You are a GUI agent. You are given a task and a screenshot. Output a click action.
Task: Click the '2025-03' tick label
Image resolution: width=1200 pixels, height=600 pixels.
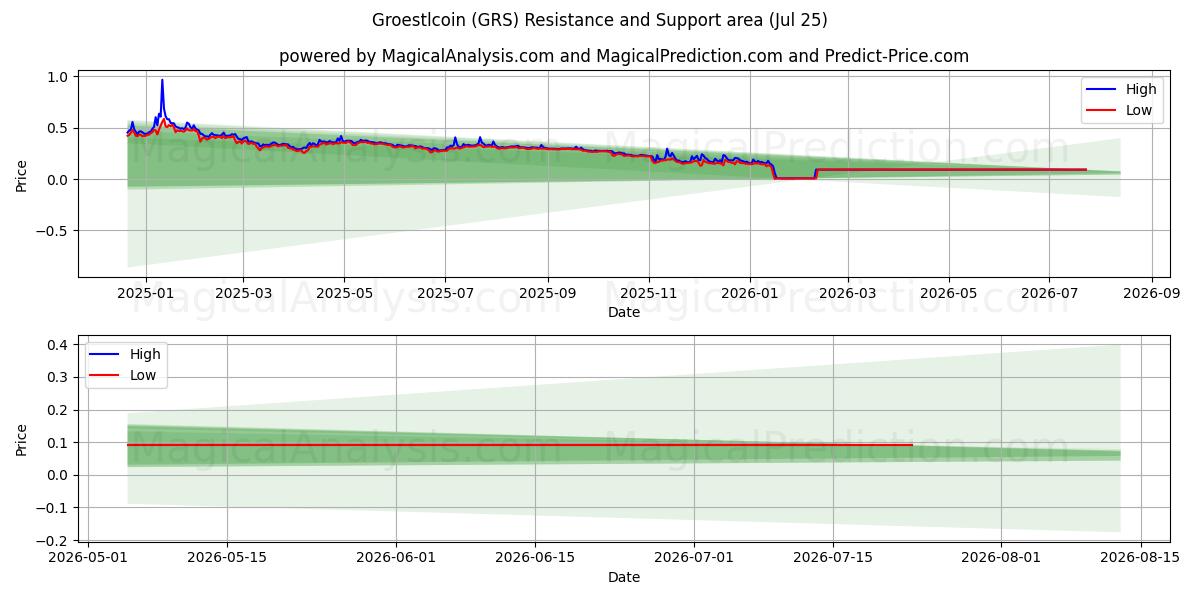click(x=243, y=294)
